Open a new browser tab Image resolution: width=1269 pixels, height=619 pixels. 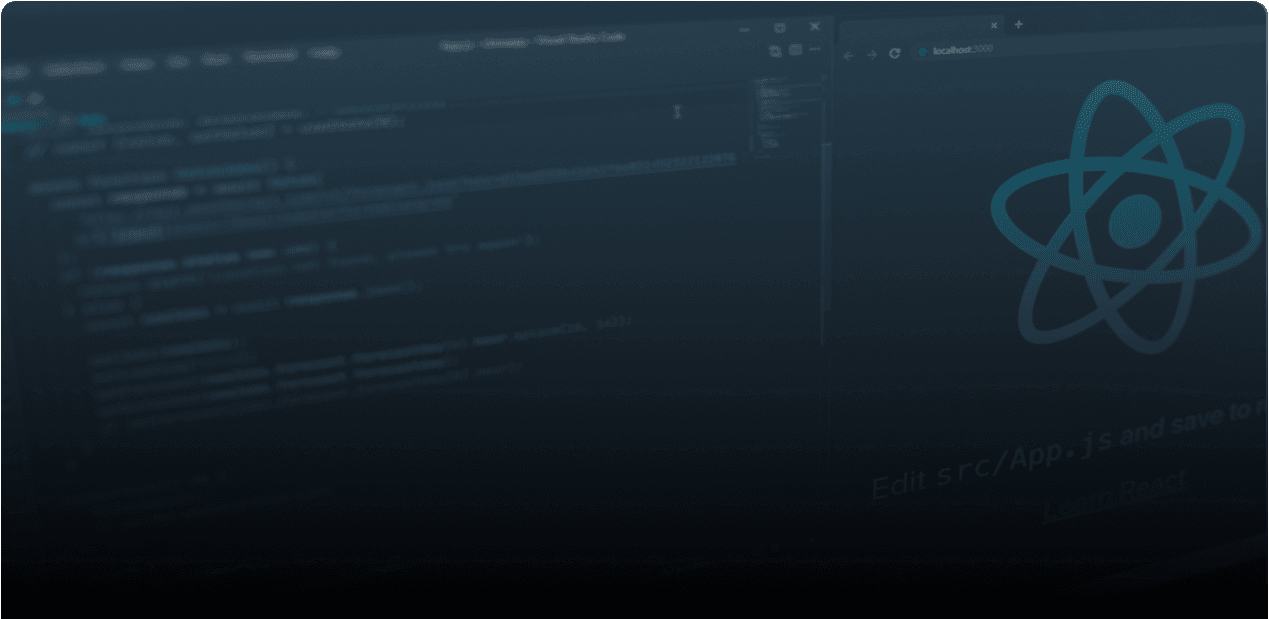click(x=1019, y=24)
